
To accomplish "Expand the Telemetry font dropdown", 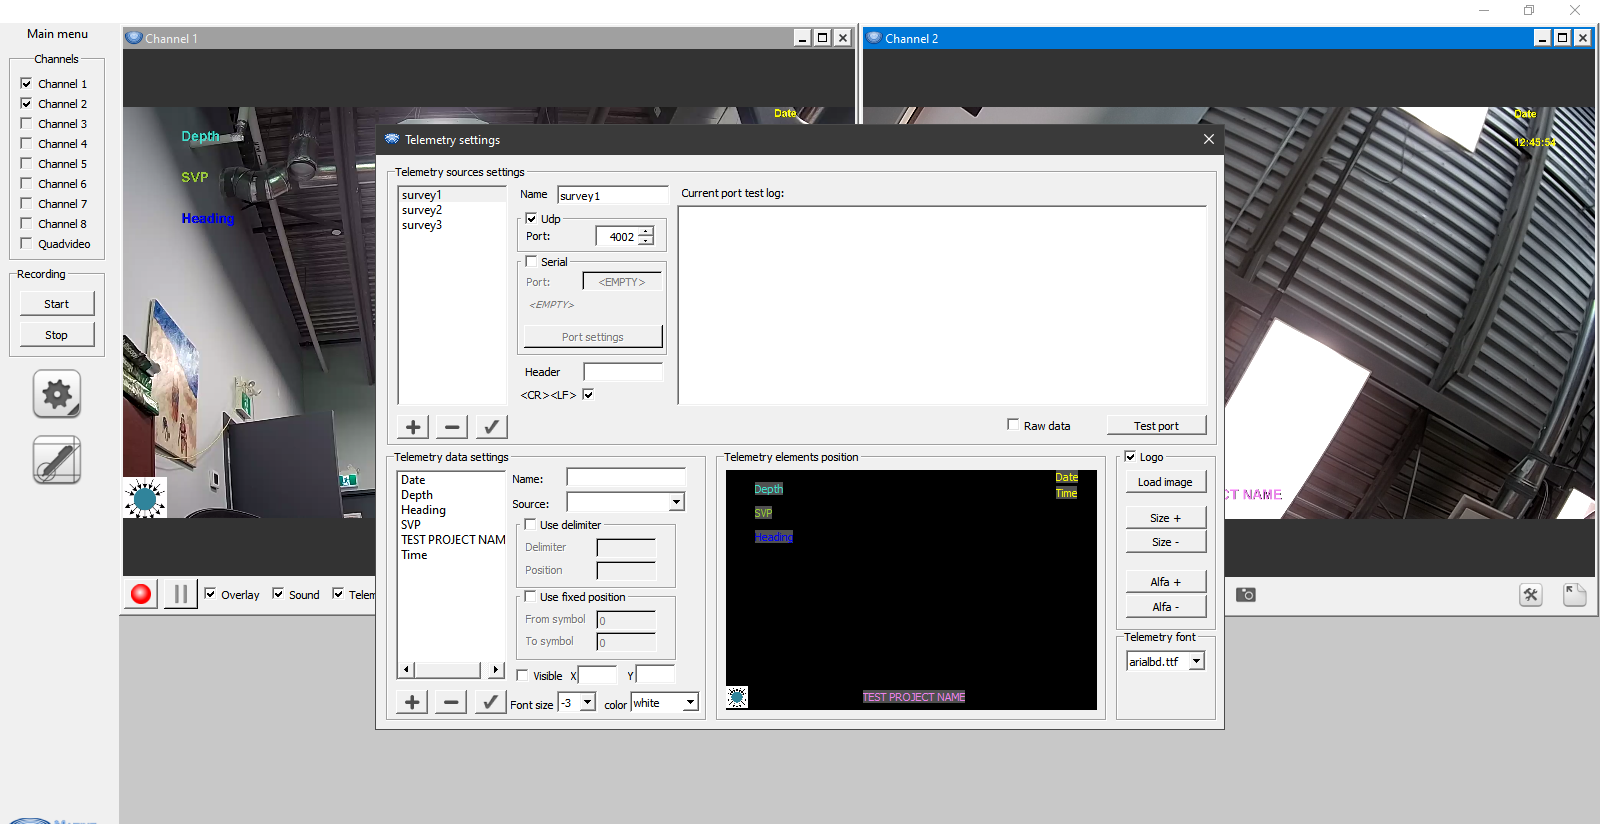I will (x=1196, y=661).
